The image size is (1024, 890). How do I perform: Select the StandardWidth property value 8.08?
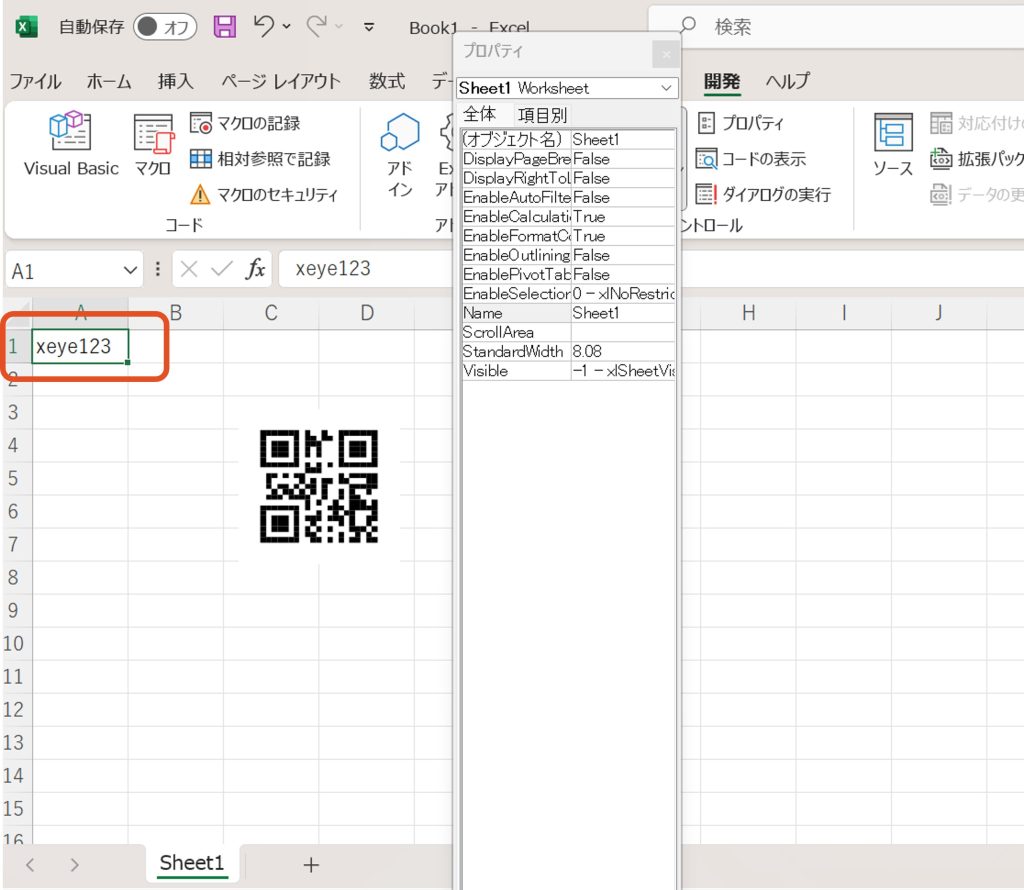click(x=623, y=352)
